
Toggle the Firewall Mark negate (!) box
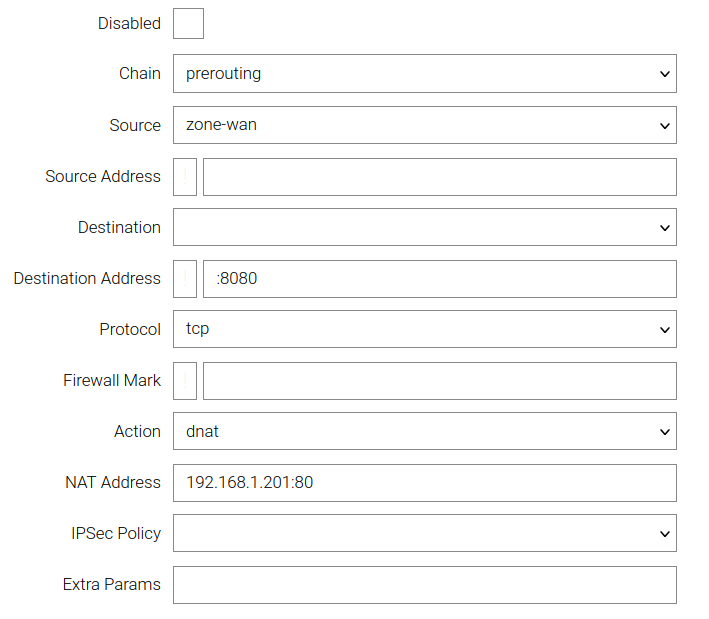[185, 381]
